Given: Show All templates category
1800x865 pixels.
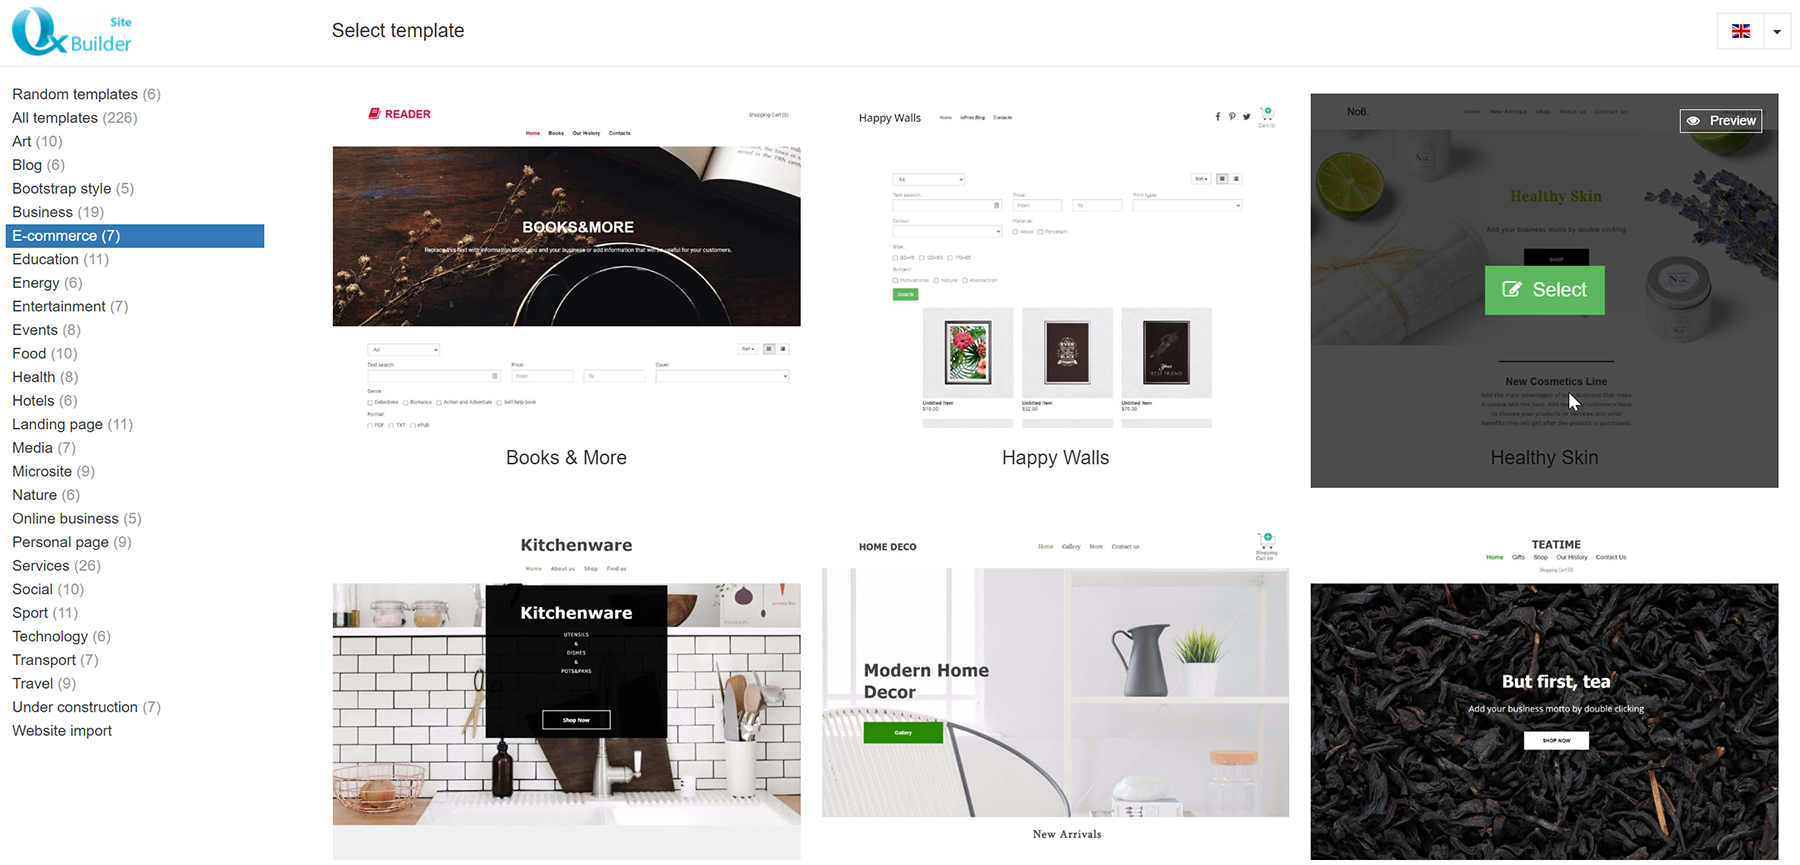Looking at the screenshot, I should coord(75,118).
